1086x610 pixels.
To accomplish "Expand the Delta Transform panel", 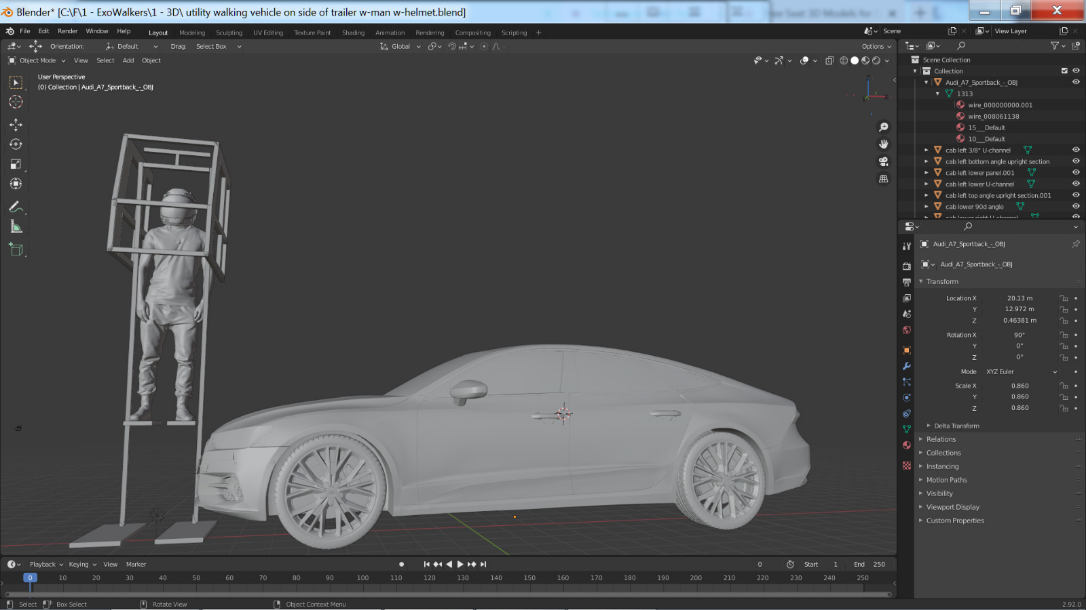I will coord(956,426).
